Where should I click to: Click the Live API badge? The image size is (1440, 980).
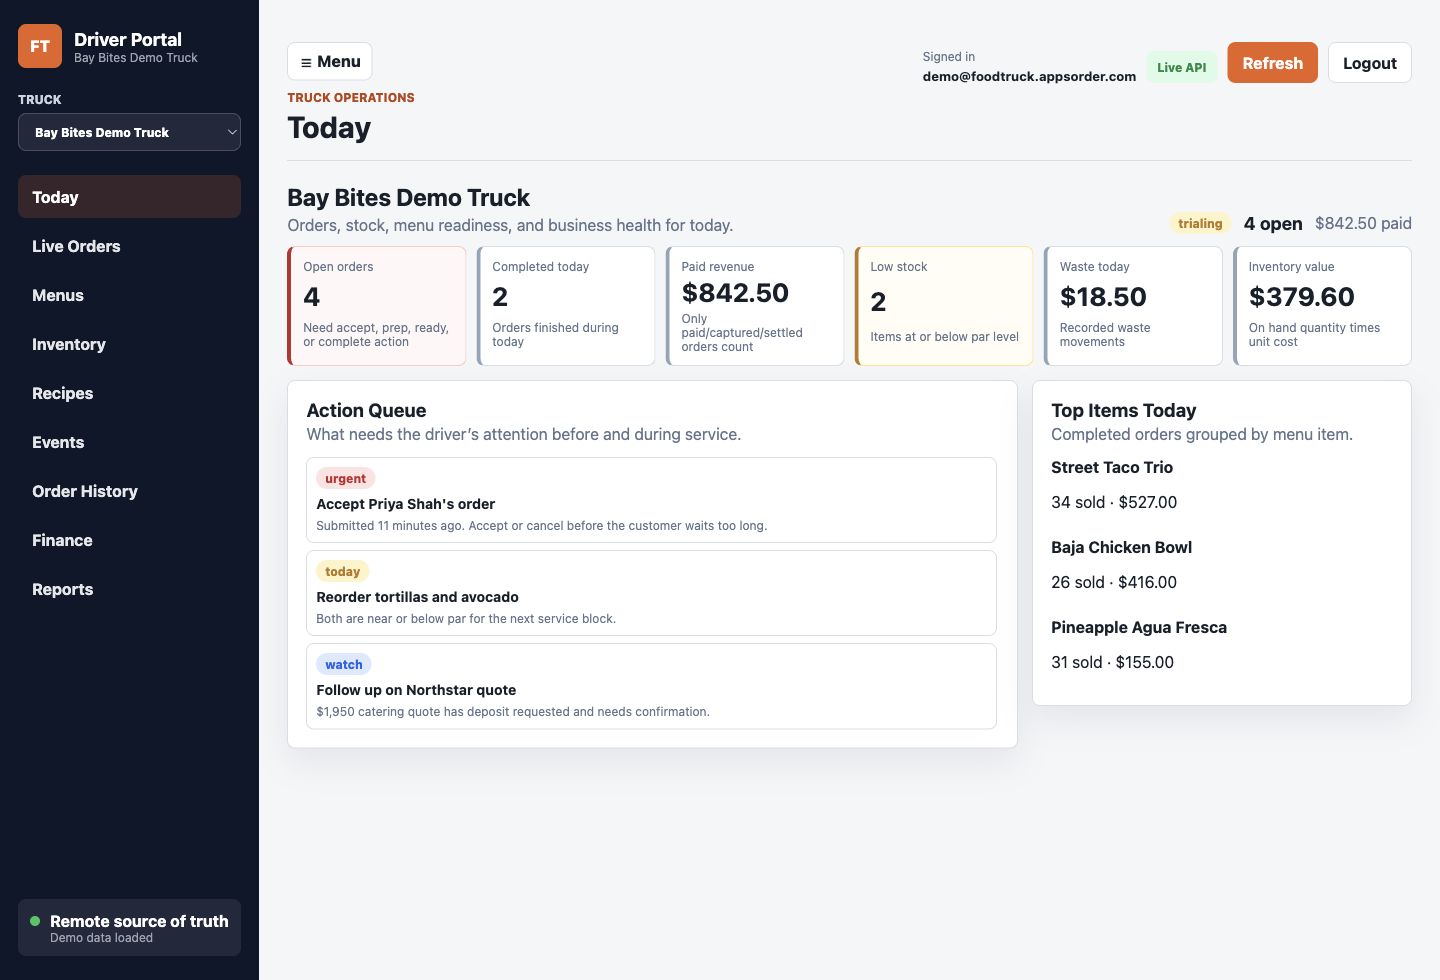coord(1181,67)
